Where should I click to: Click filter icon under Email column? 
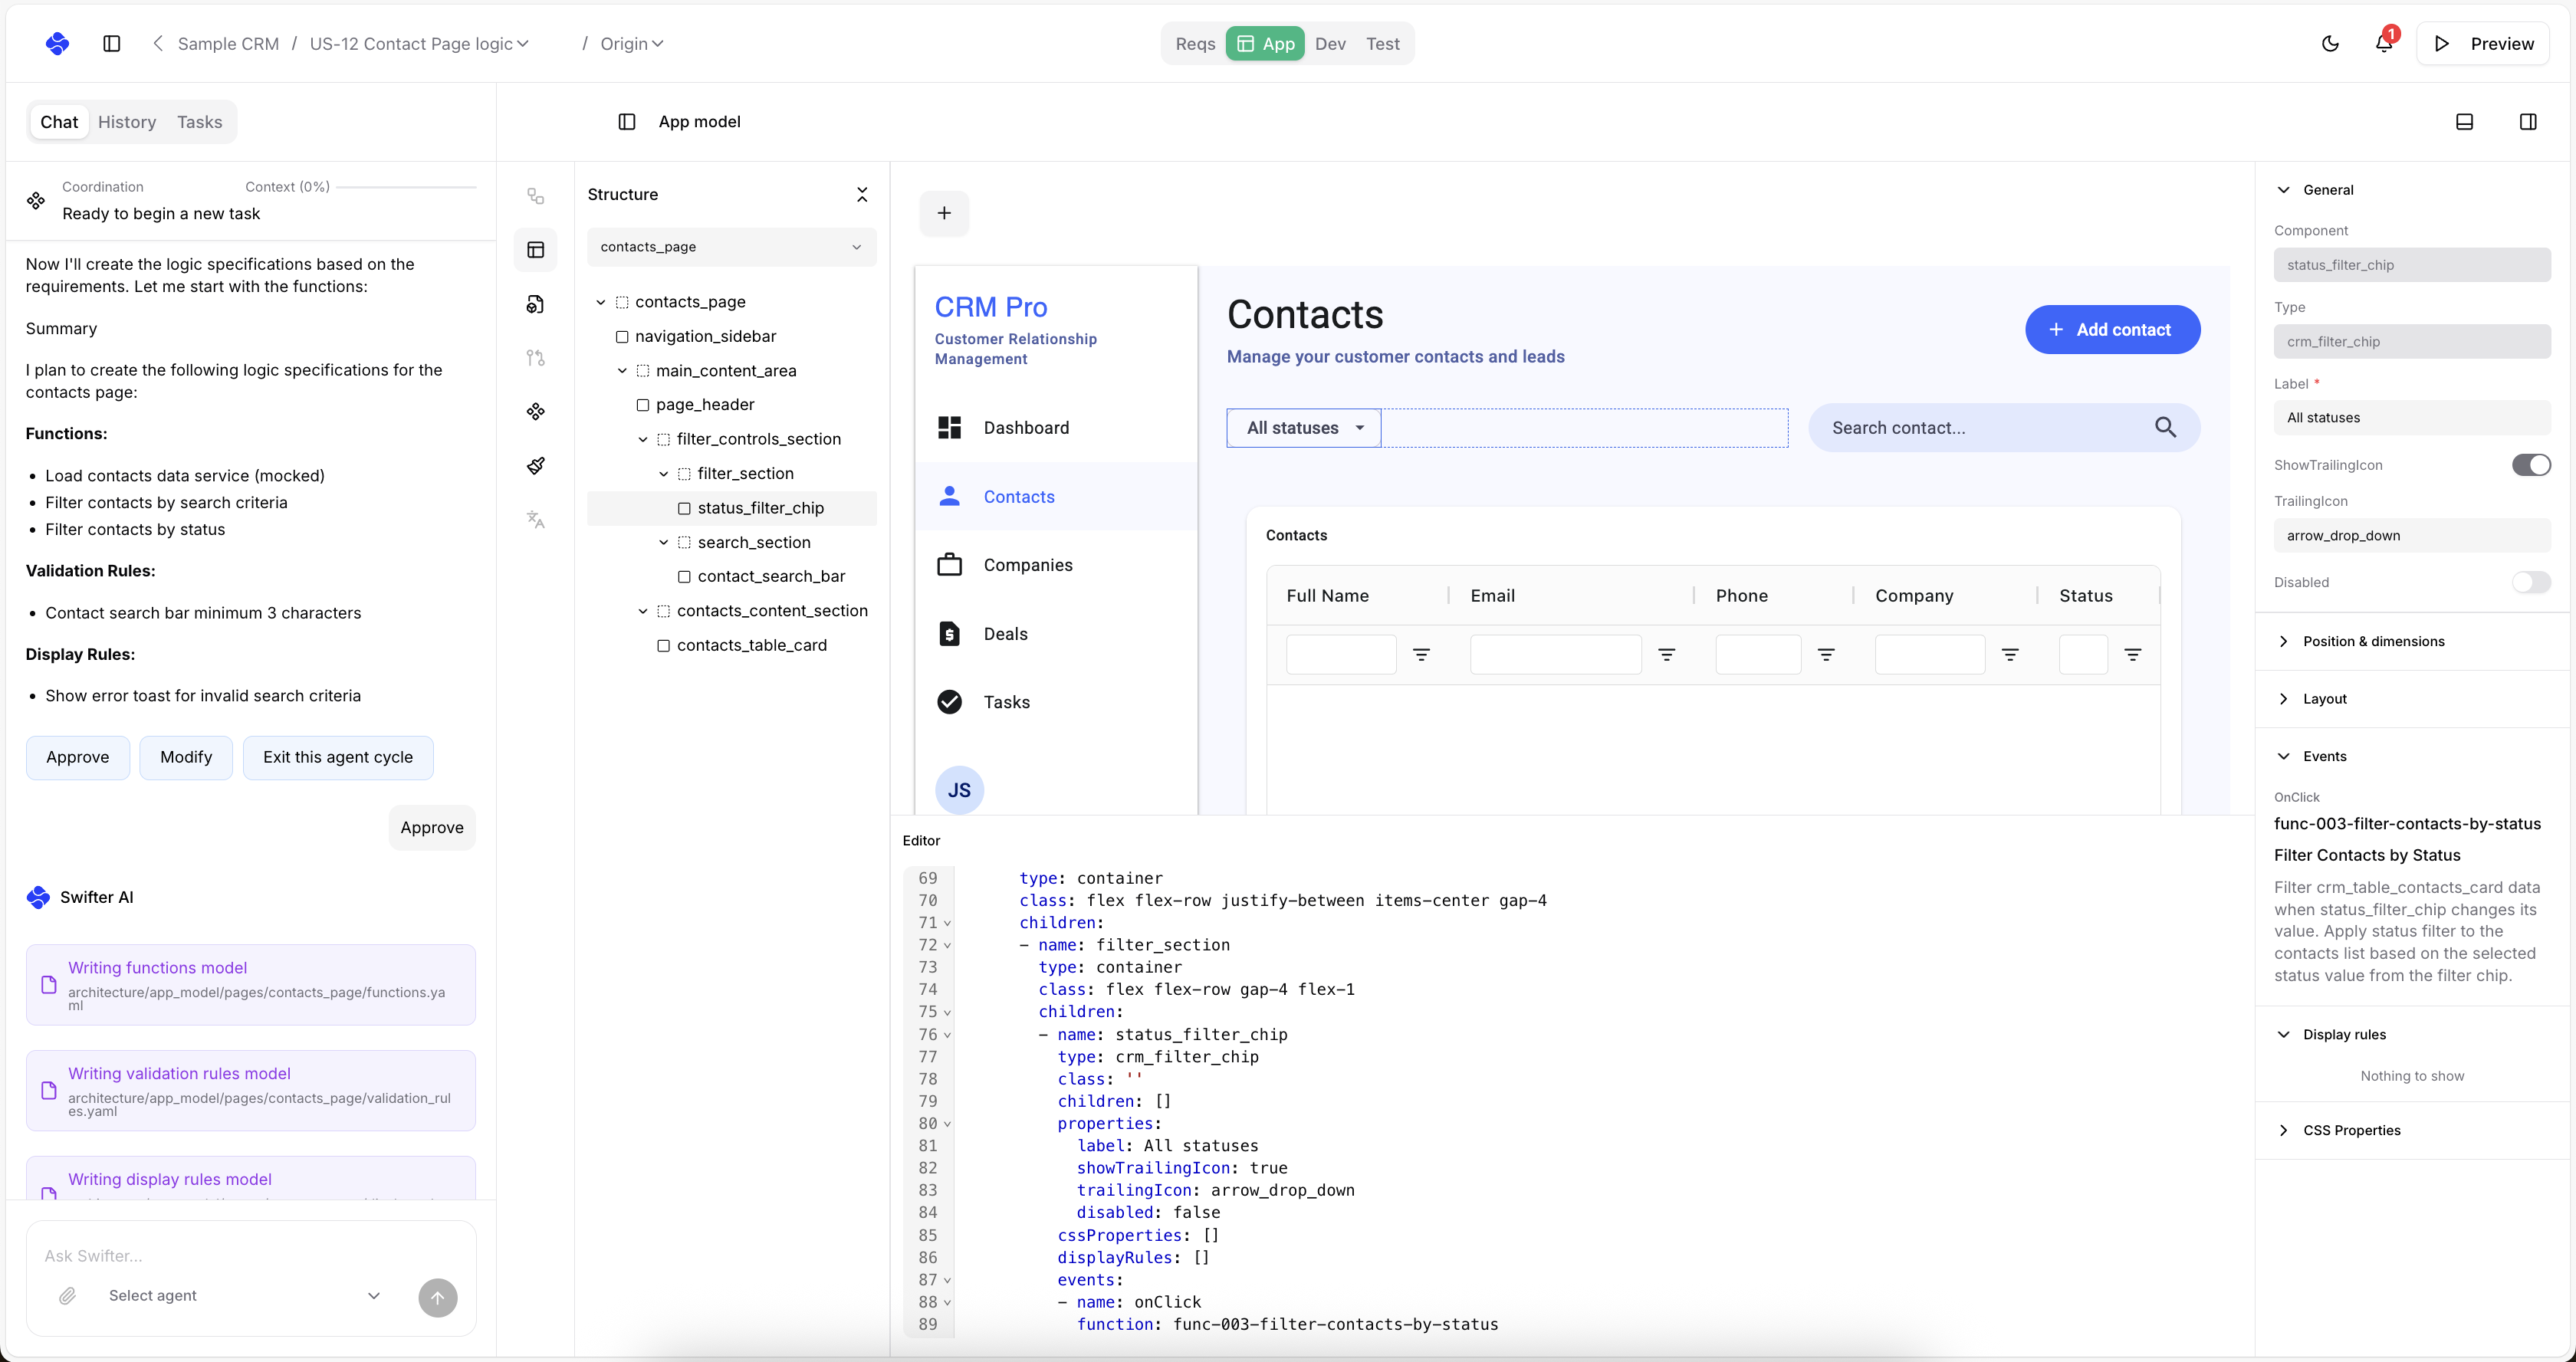click(x=1666, y=655)
